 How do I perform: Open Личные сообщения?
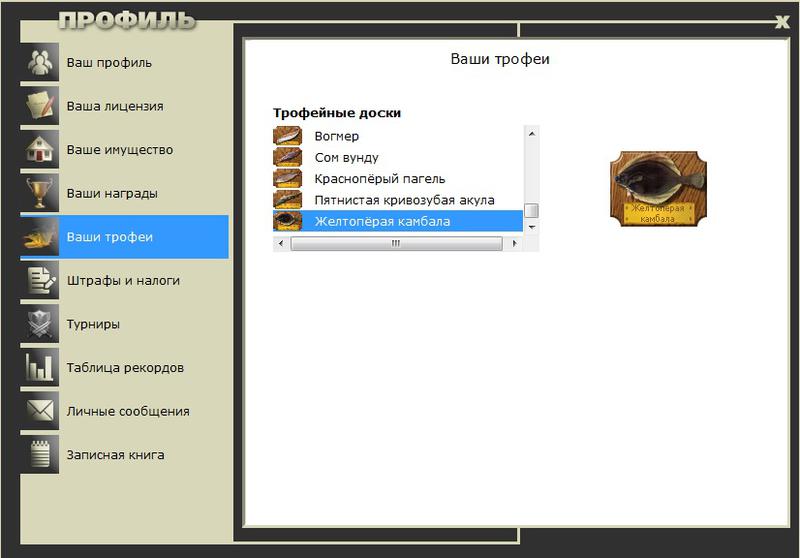coord(124,411)
